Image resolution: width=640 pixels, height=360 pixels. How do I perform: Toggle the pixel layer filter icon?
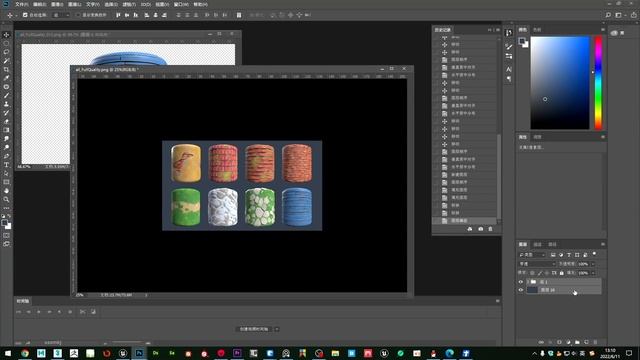pos(553,255)
